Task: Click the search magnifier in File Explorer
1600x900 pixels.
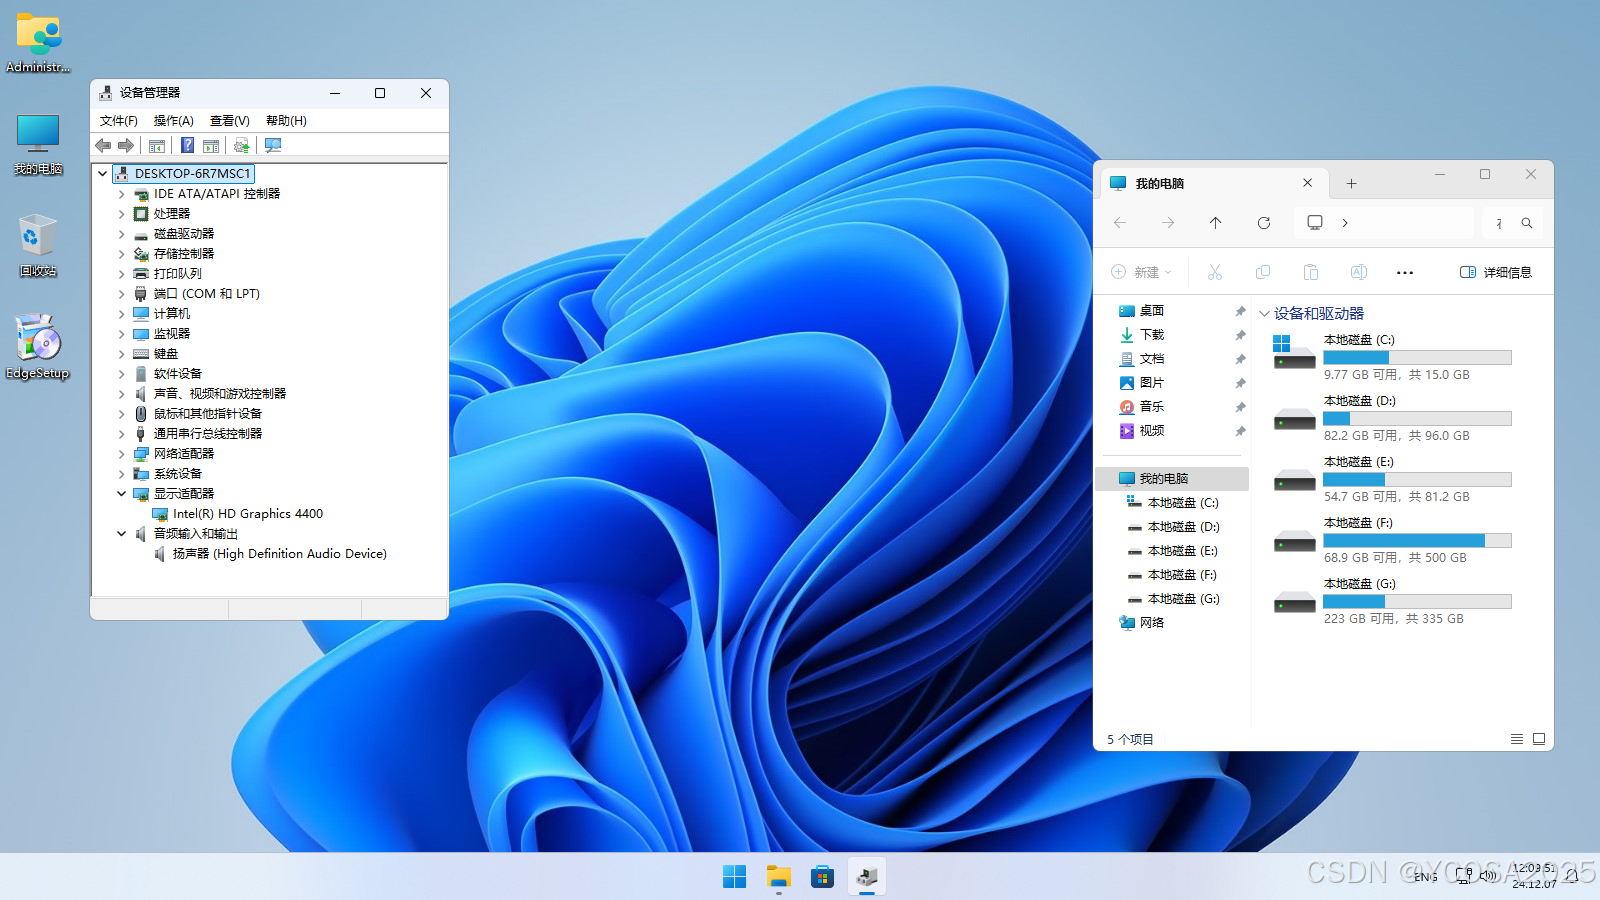Action: point(1527,223)
